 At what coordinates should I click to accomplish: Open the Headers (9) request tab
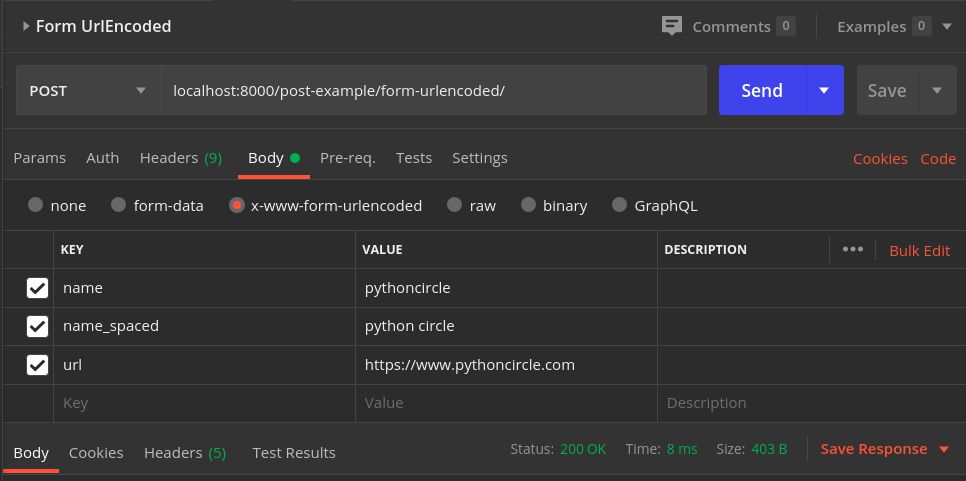pos(181,158)
